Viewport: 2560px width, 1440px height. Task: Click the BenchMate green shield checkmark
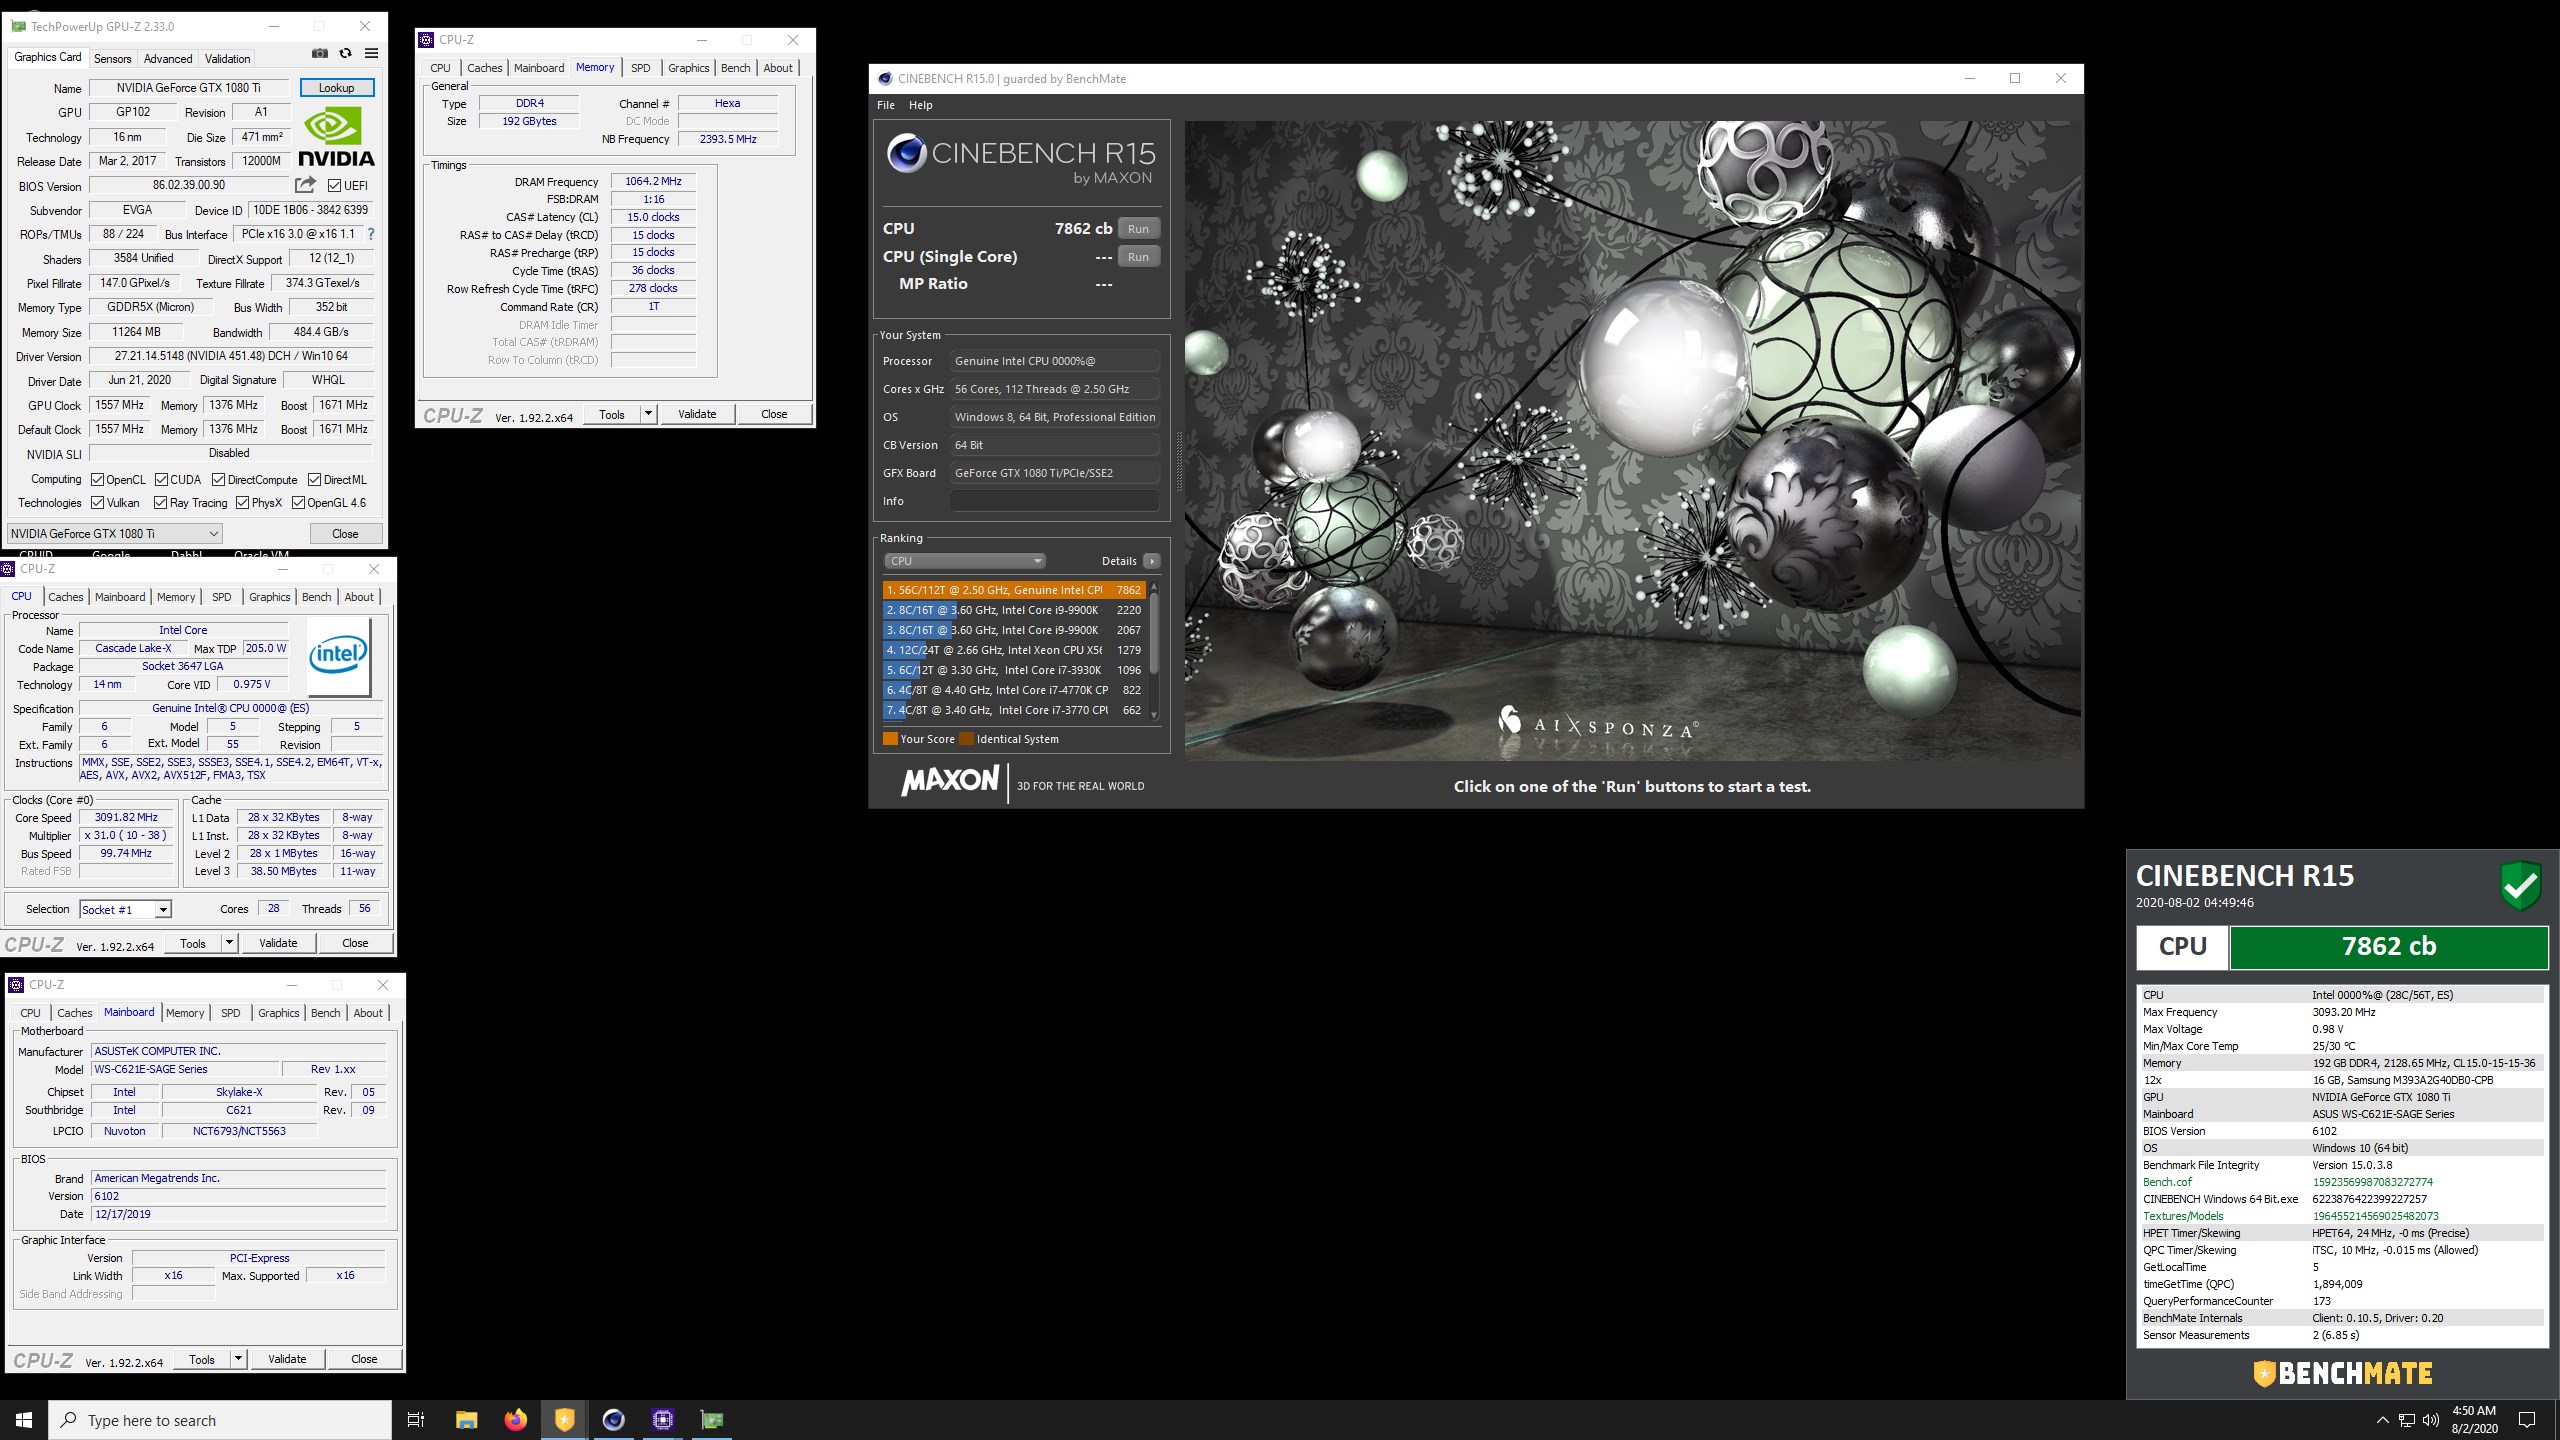tap(2521, 885)
